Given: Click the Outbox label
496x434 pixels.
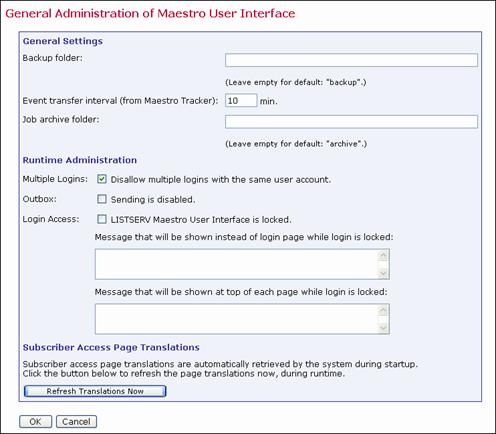Looking at the screenshot, I should (39, 199).
